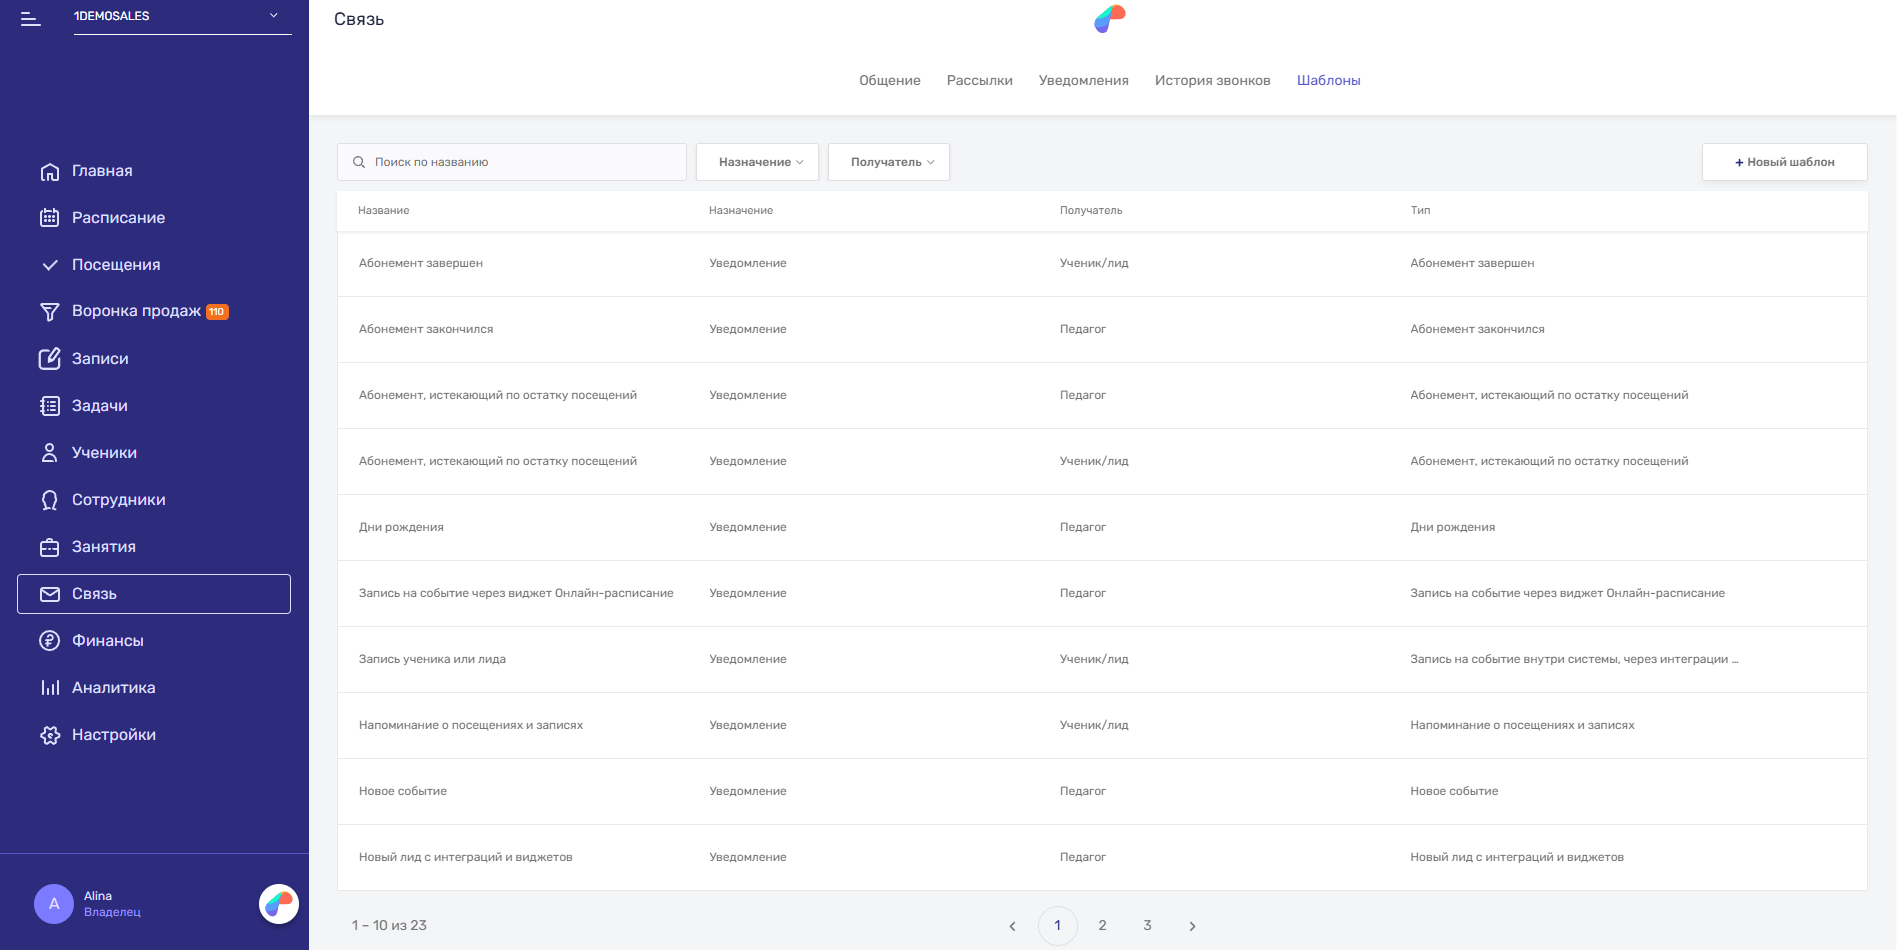This screenshot has height=950, width=1897.
Task: Open the Абонемент завершен template row
Action: point(1102,263)
